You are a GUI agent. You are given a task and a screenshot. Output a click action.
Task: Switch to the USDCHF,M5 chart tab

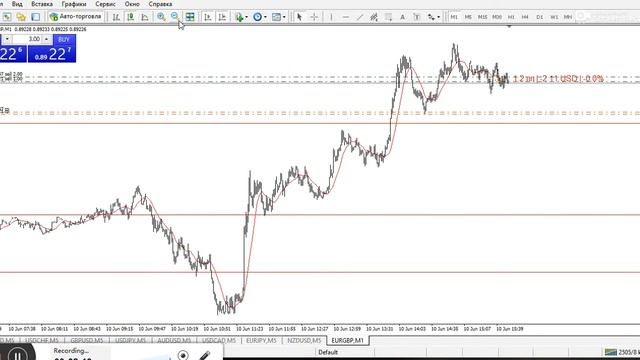pyautogui.click(x=42, y=340)
